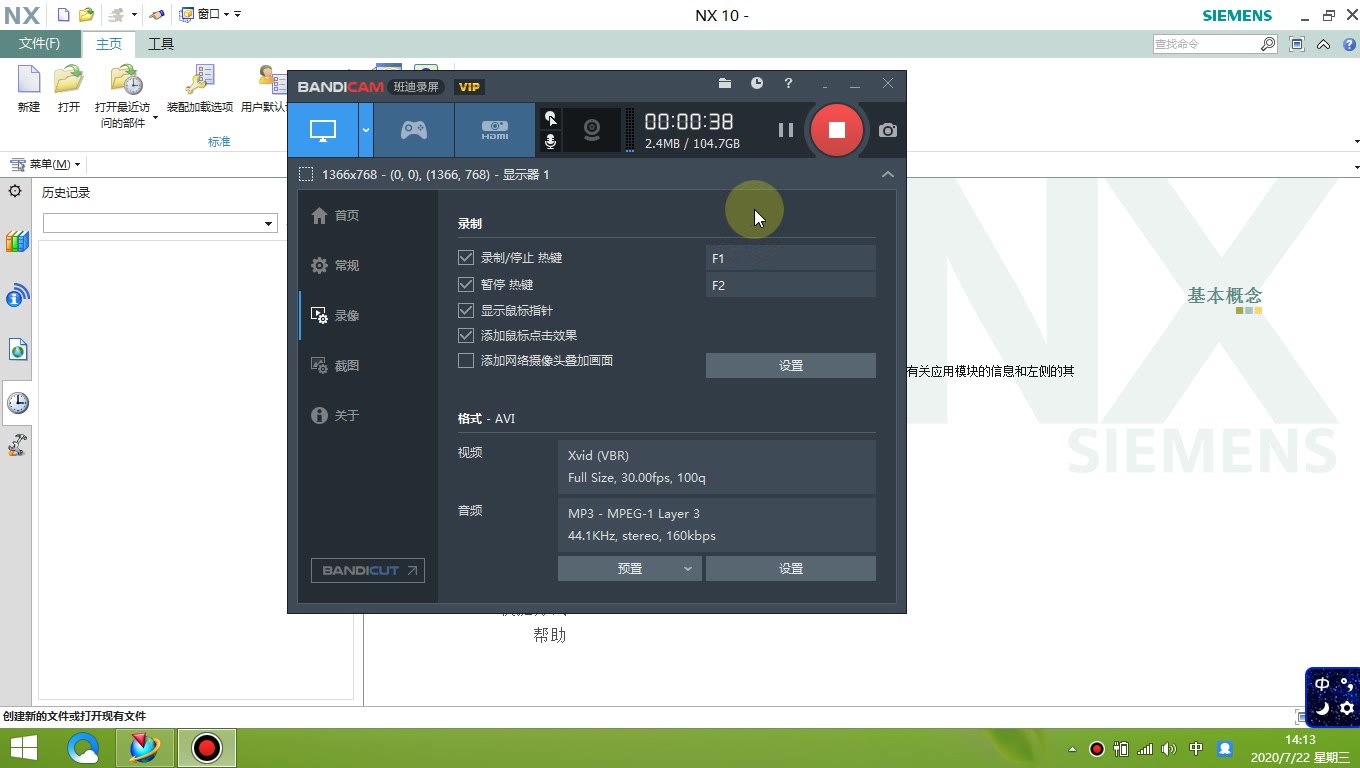
Task: Pause the Bandicam recording
Action: click(786, 130)
